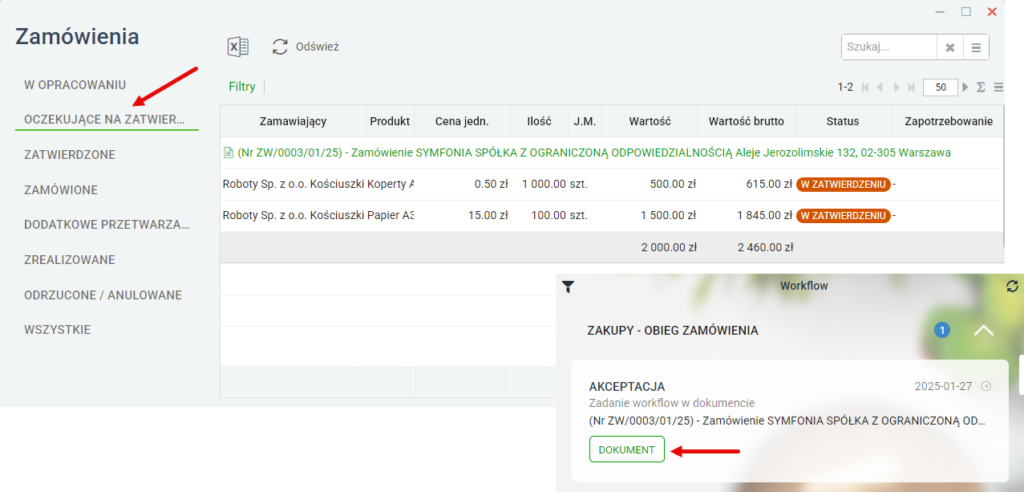The width and height of the screenshot is (1024, 492).
Task: Open the Filtry filters panel
Action: (x=242, y=87)
